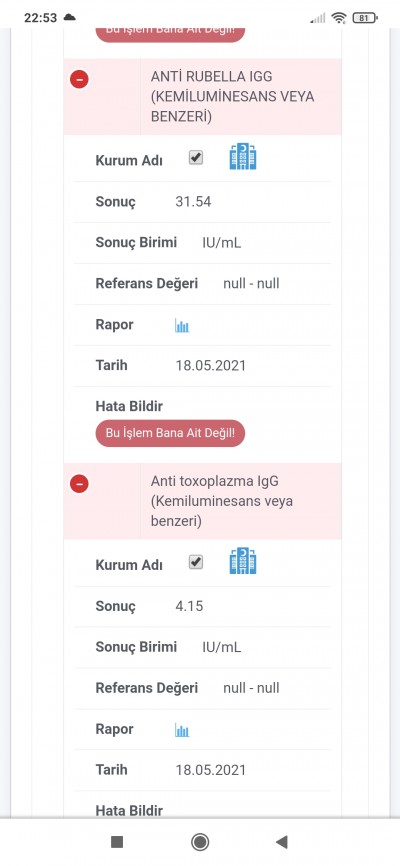Tap the Android back navigation button
This screenshot has height=866, width=400.
point(282,842)
